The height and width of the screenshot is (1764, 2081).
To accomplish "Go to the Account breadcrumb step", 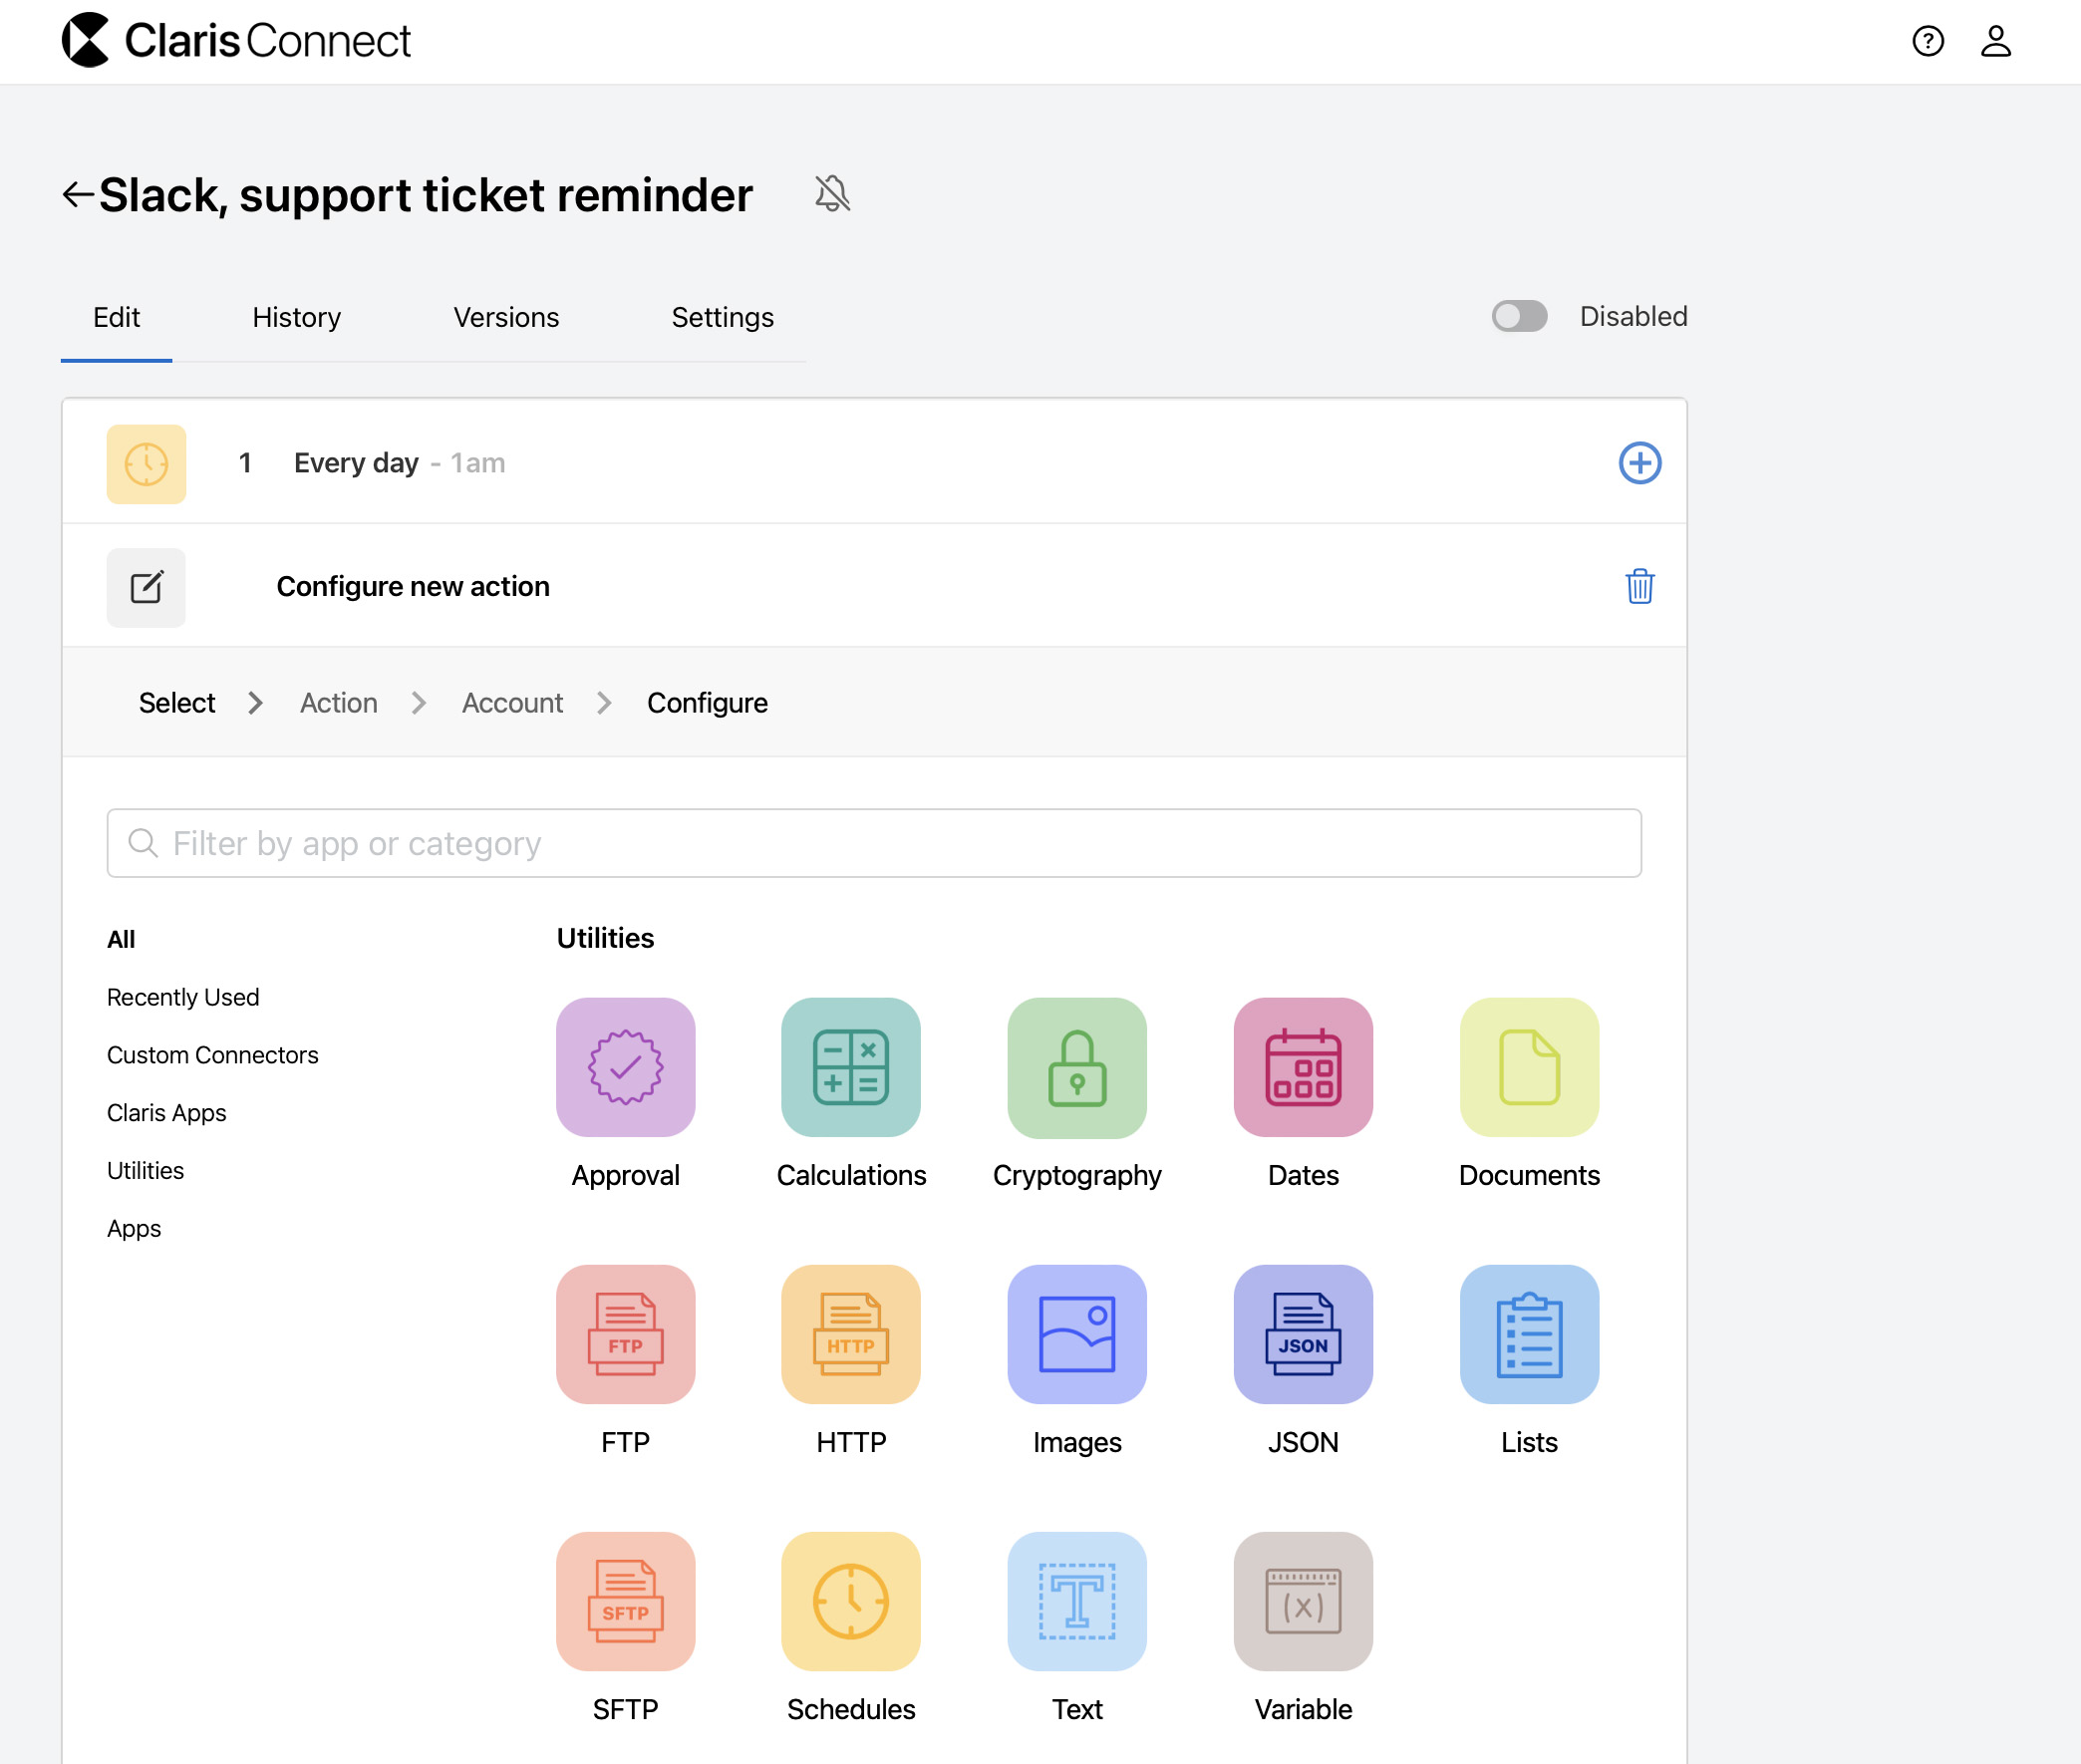I will [x=511, y=702].
